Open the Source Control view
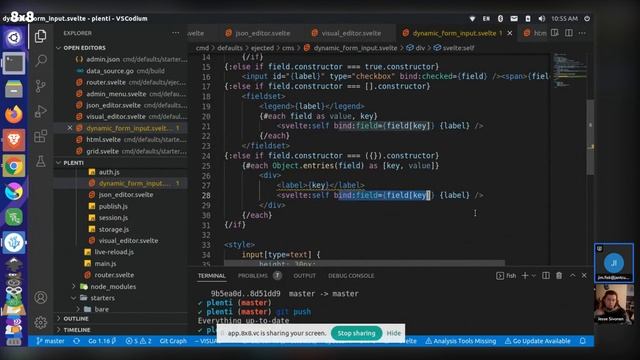Image resolution: width=640 pixels, height=360 pixels. point(40,86)
